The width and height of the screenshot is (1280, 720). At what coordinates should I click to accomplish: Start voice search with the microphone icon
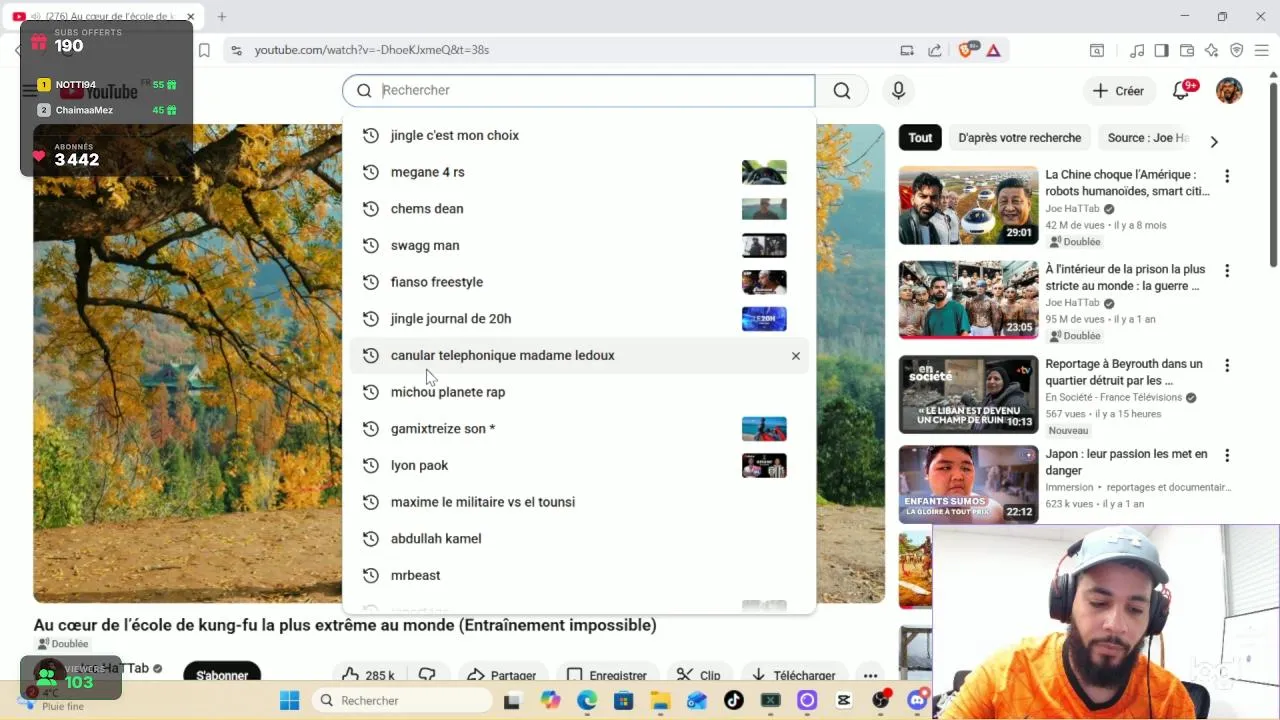[898, 91]
